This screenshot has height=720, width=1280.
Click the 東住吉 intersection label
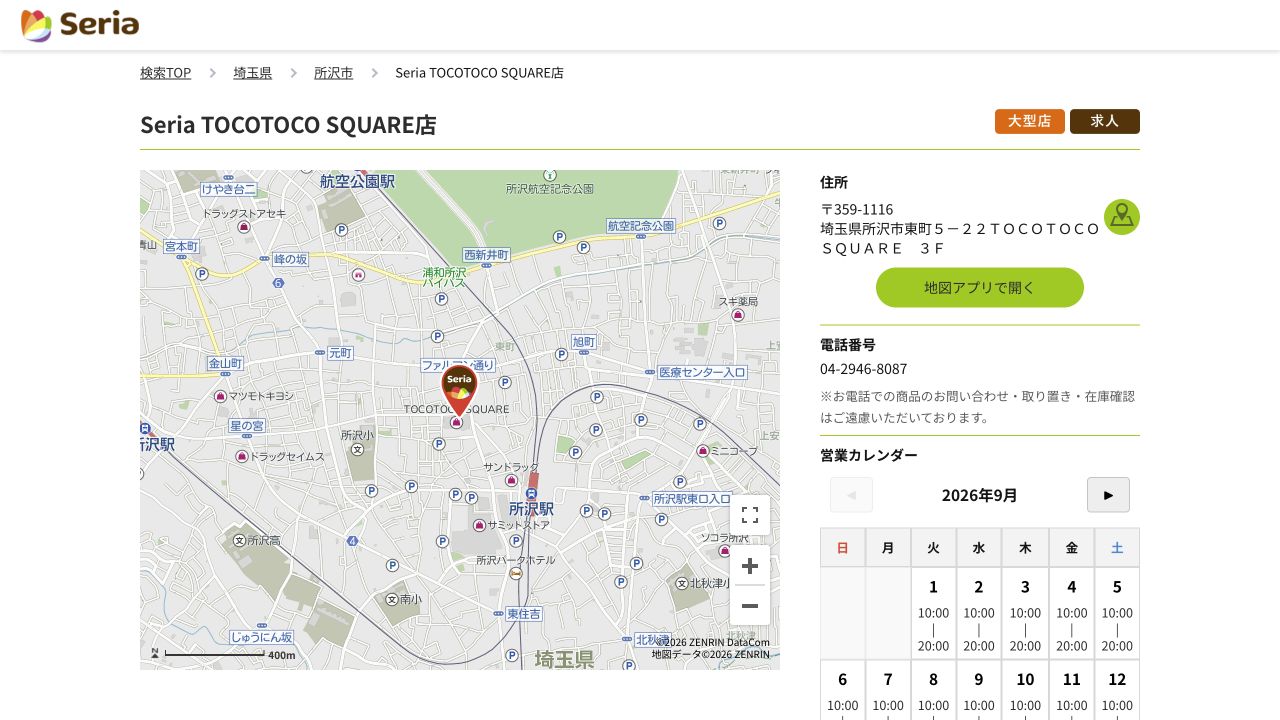524,613
